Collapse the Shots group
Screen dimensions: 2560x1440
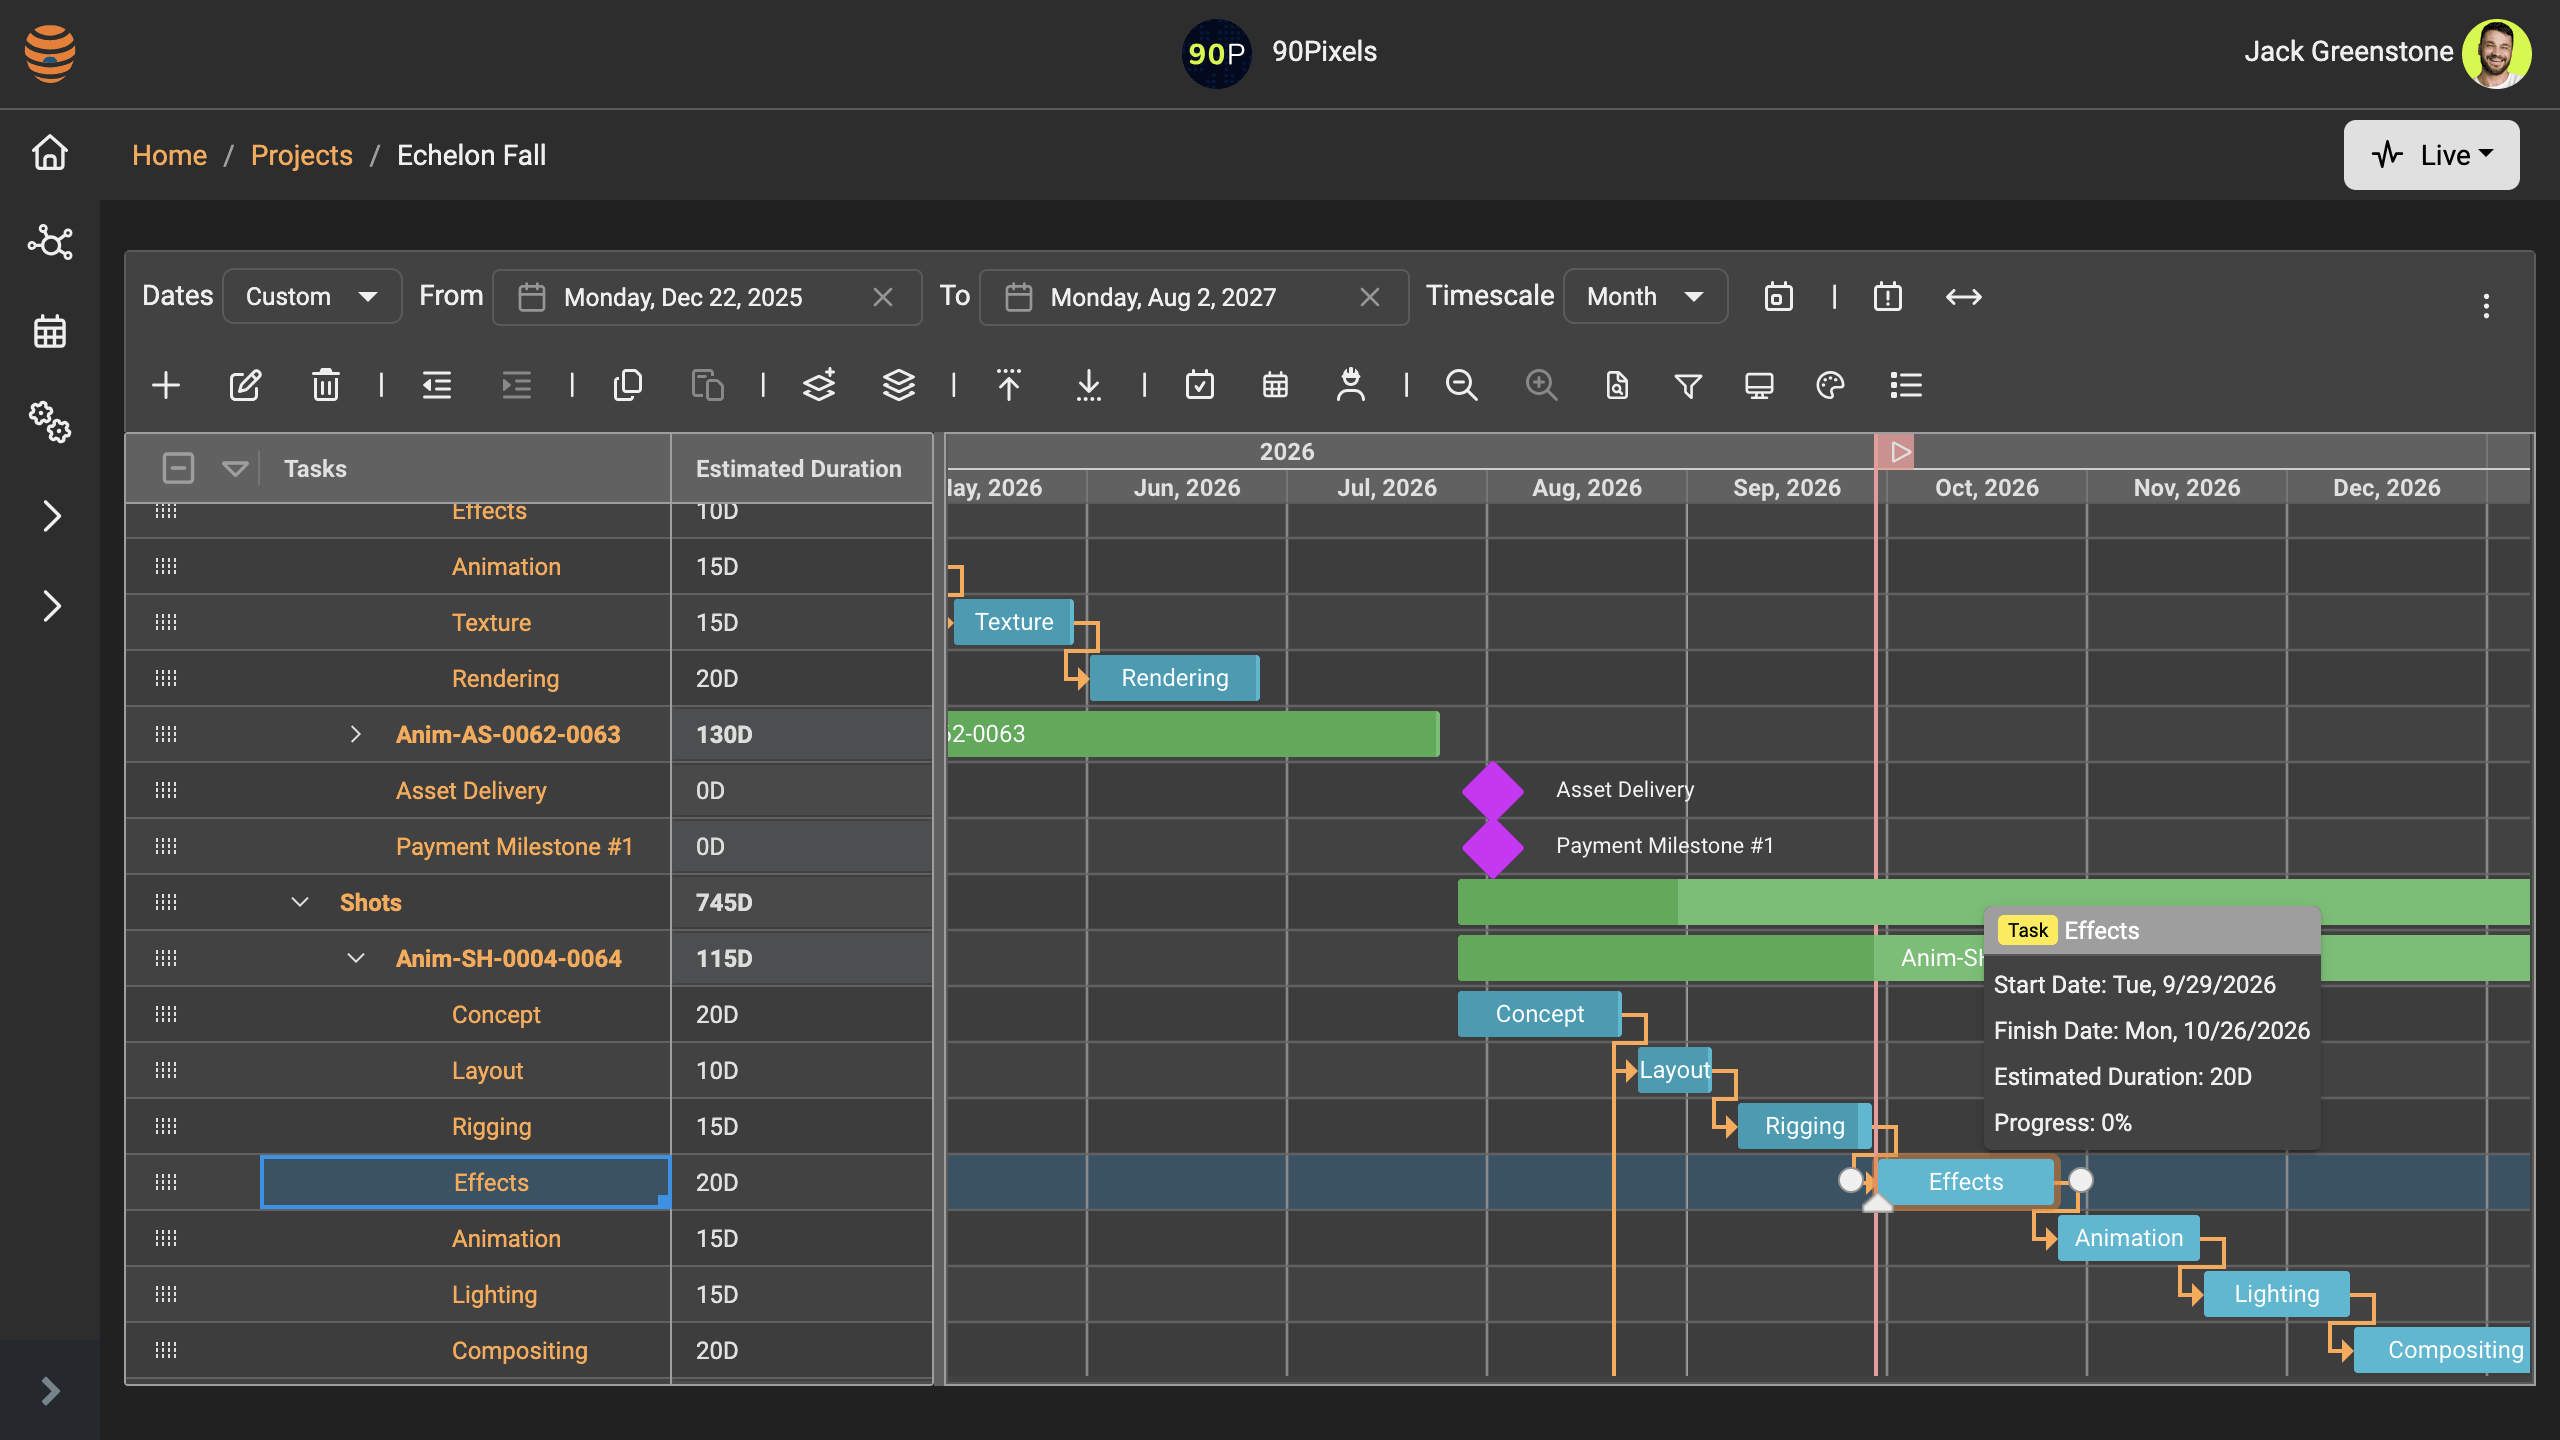coord(300,902)
